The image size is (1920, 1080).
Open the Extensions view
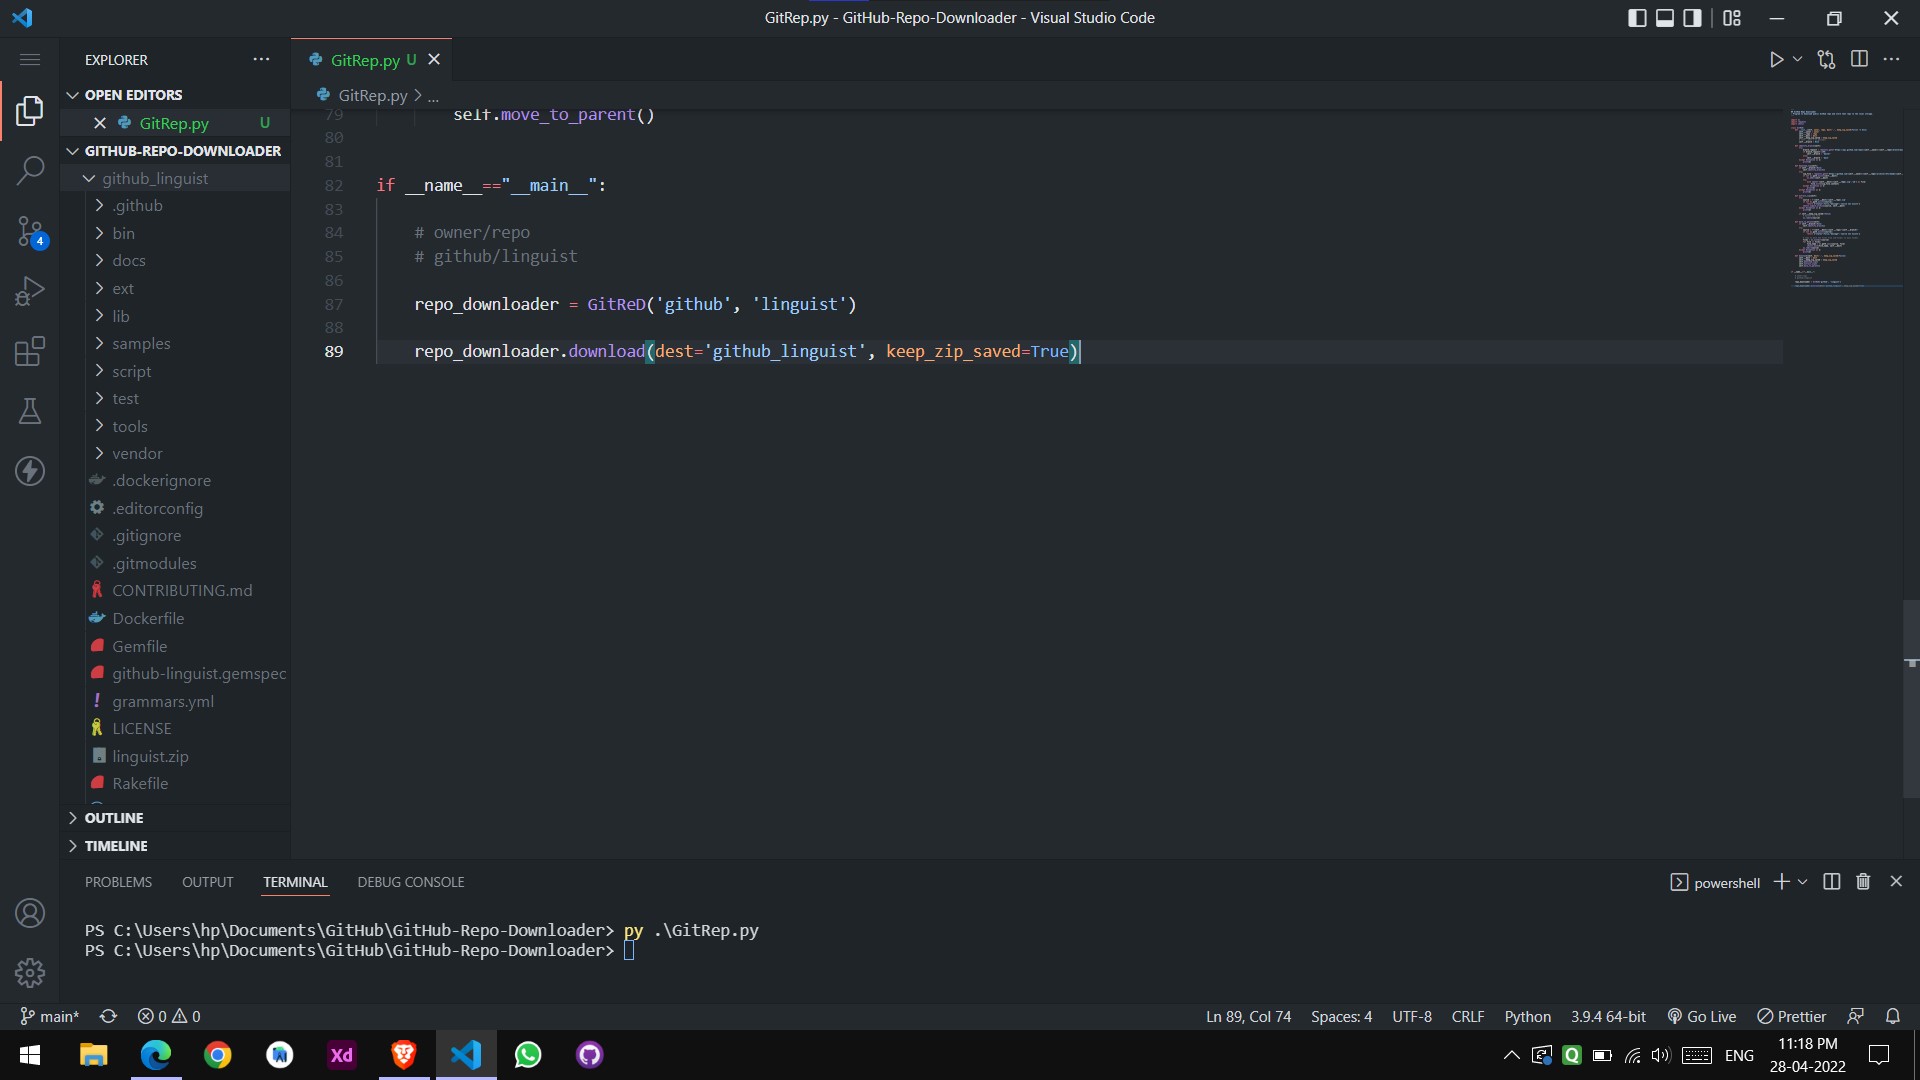(30, 351)
